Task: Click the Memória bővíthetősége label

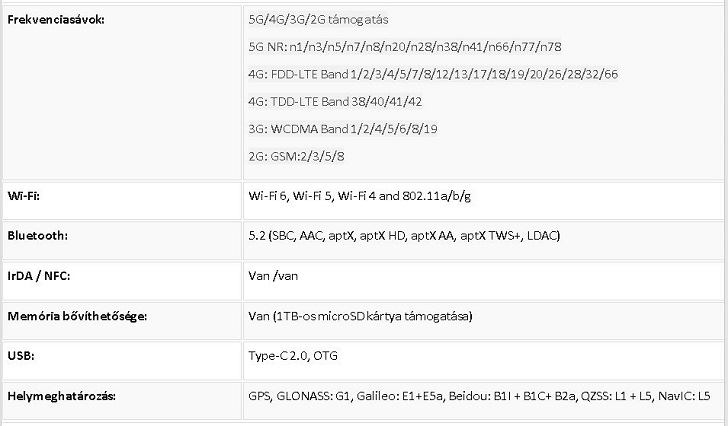Action: [x=77, y=316]
